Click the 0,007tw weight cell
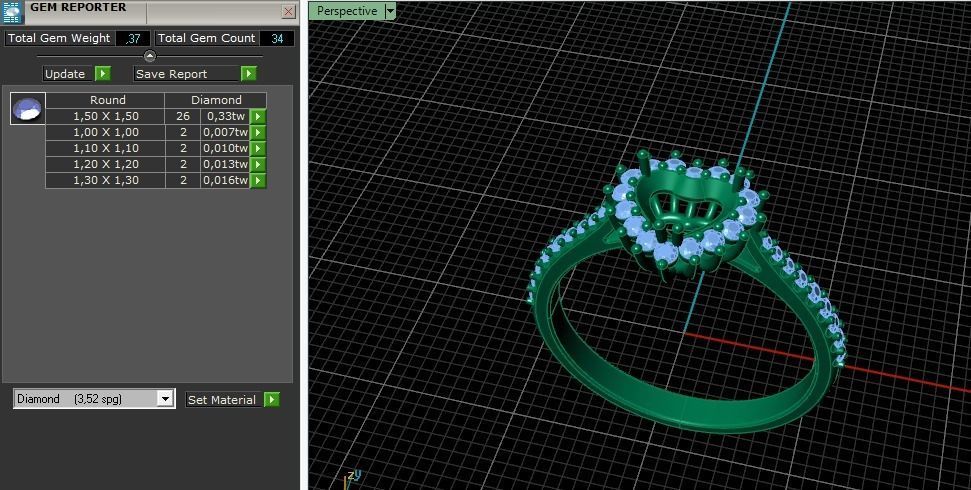The image size is (971, 490). tap(225, 132)
